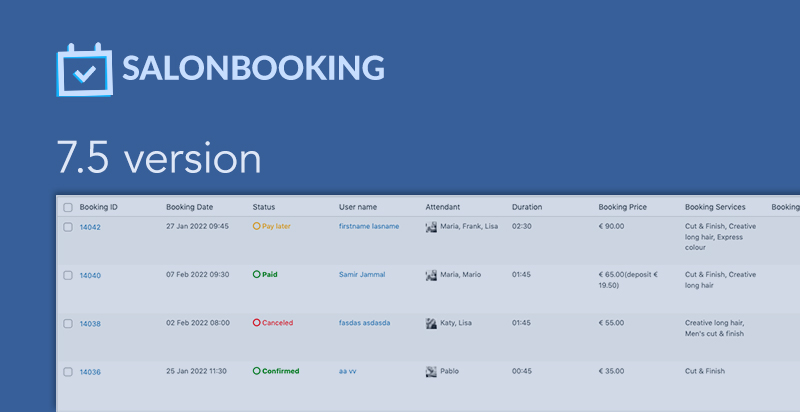Open booking ID 14038 link
Image resolution: width=800 pixels, height=412 pixels.
tap(90, 324)
